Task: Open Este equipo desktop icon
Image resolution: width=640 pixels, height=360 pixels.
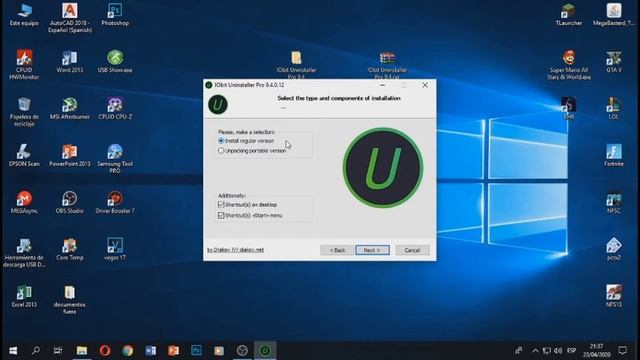Action: pyautogui.click(x=24, y=15)
